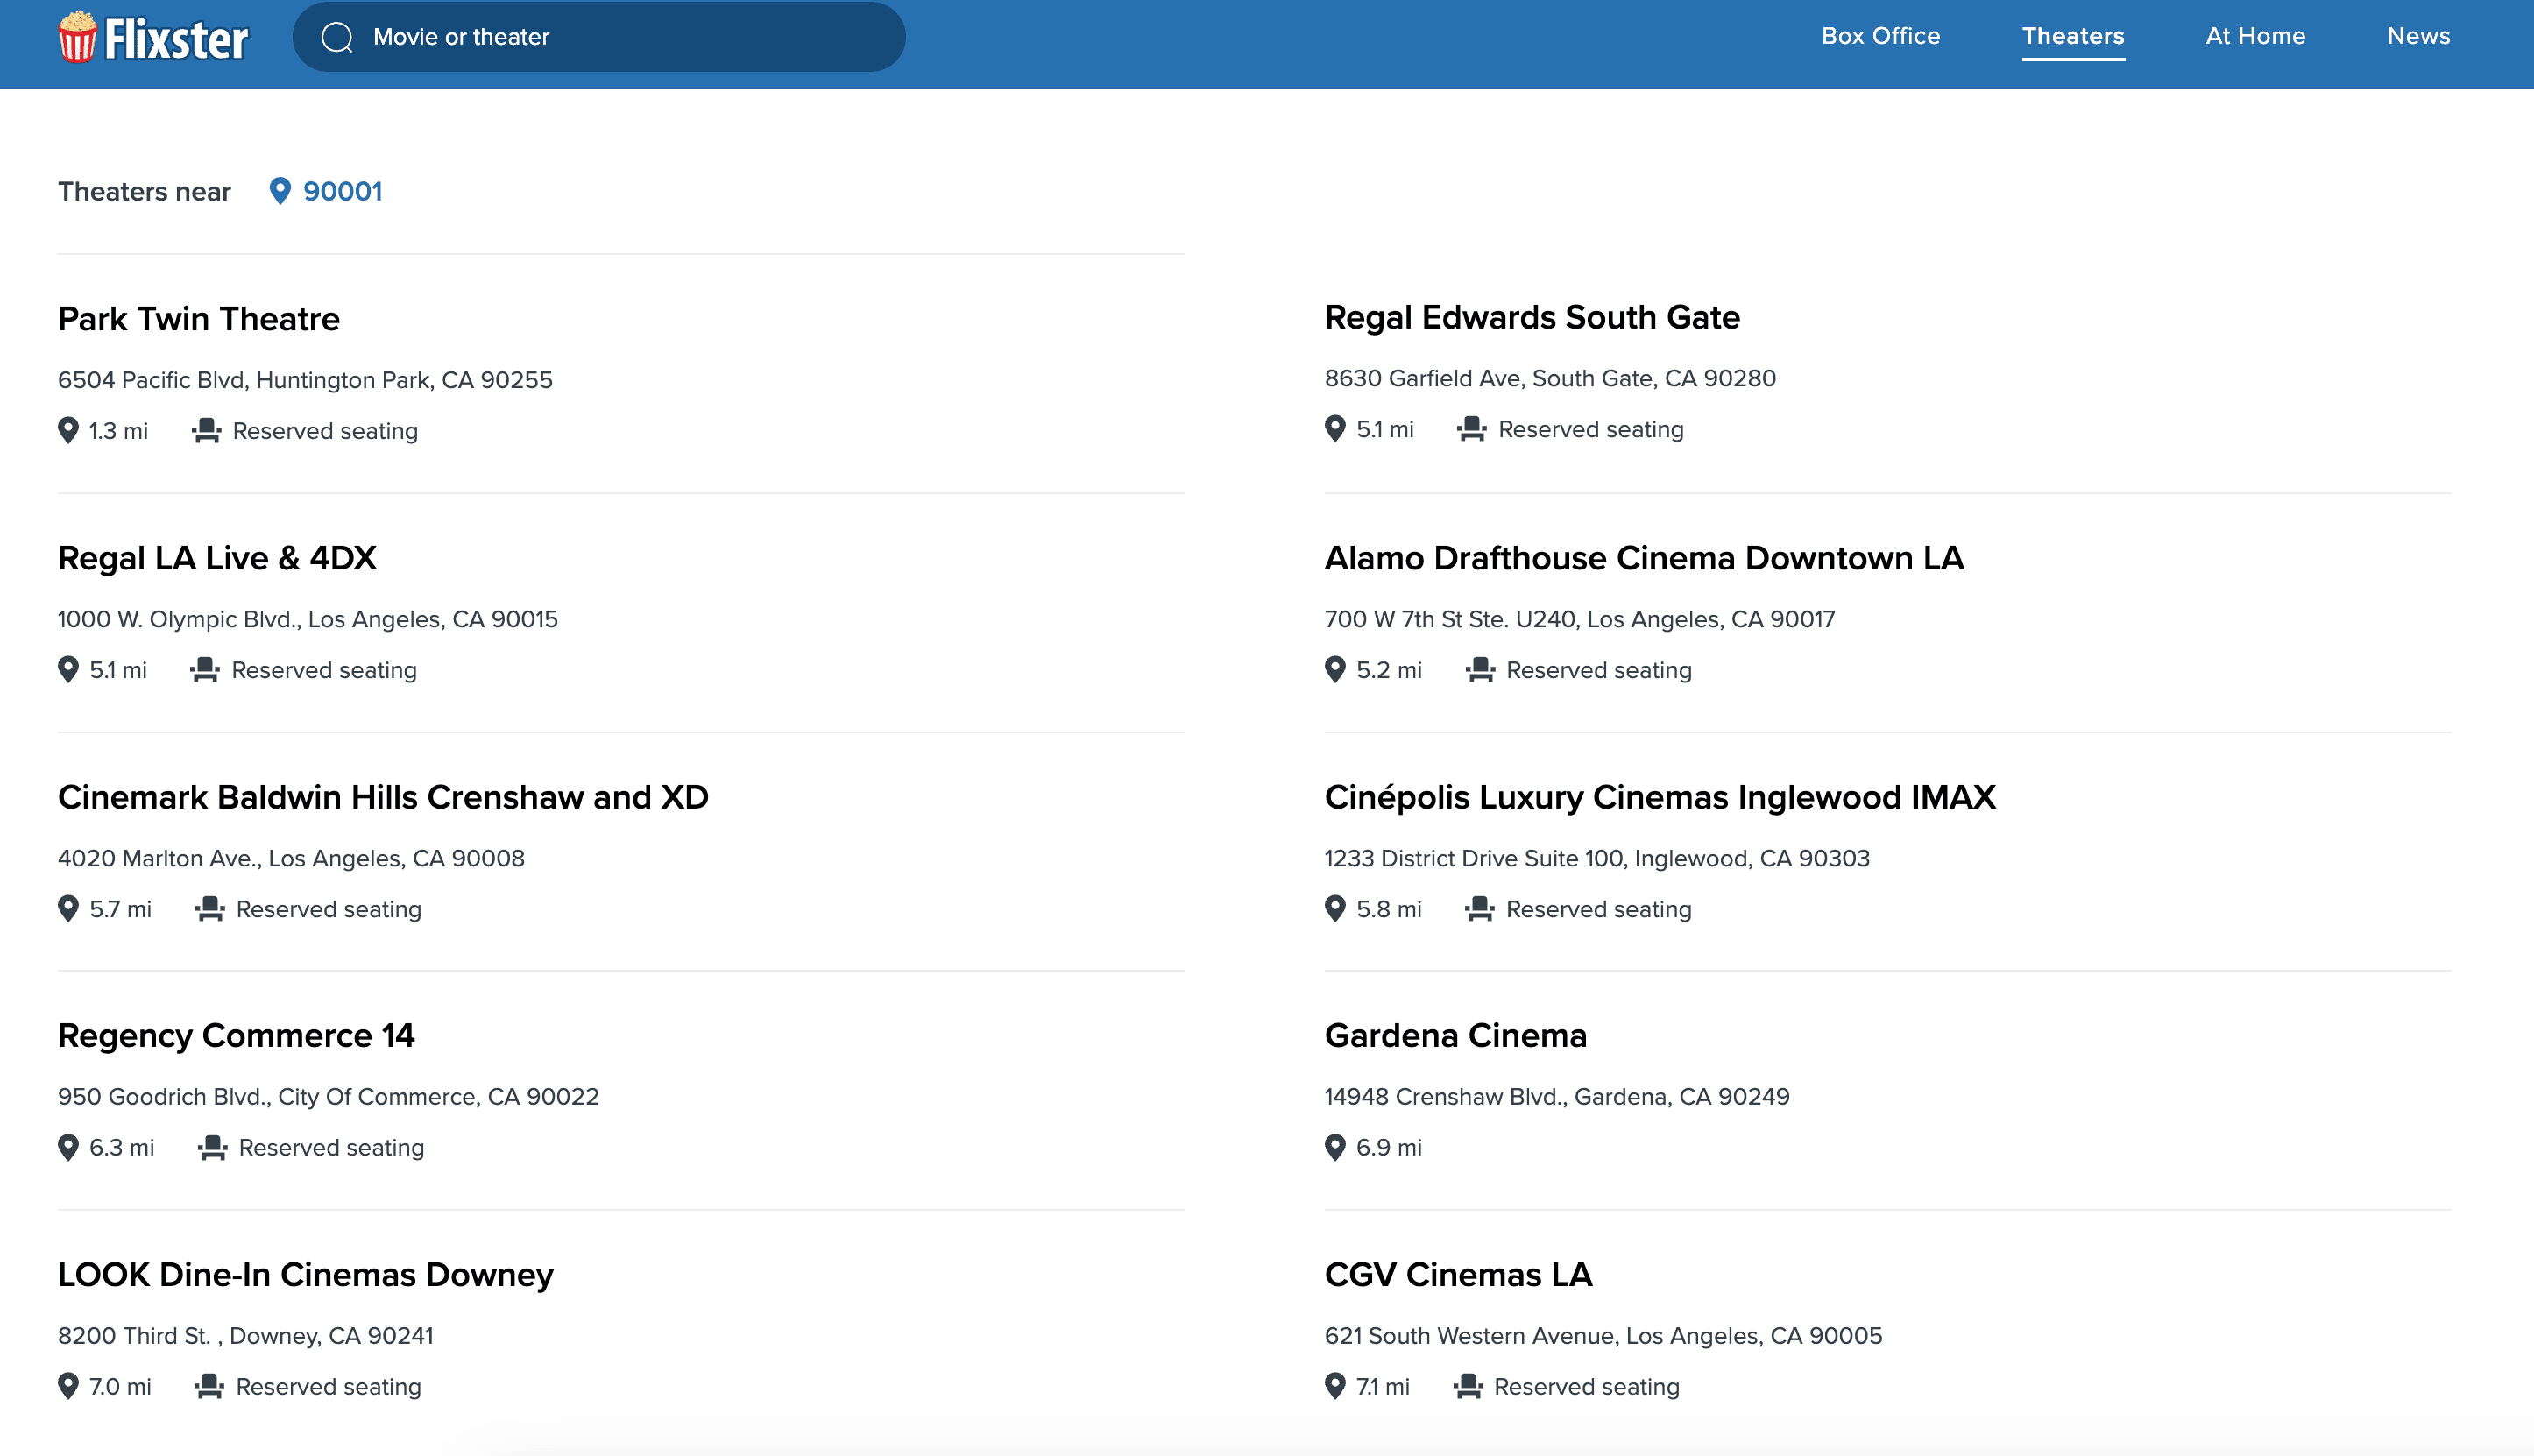Click the location pin next to 90001

[x=280, y=191]
